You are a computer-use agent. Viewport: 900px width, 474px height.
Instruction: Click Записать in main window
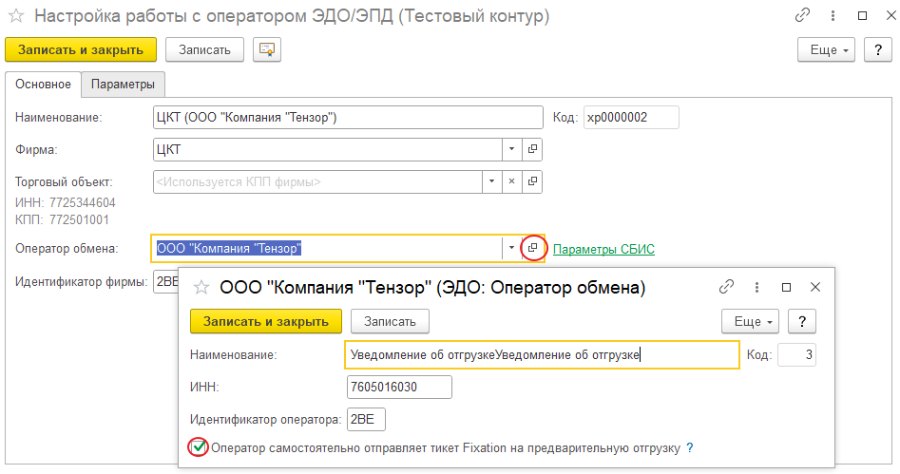tap(204, 50)
